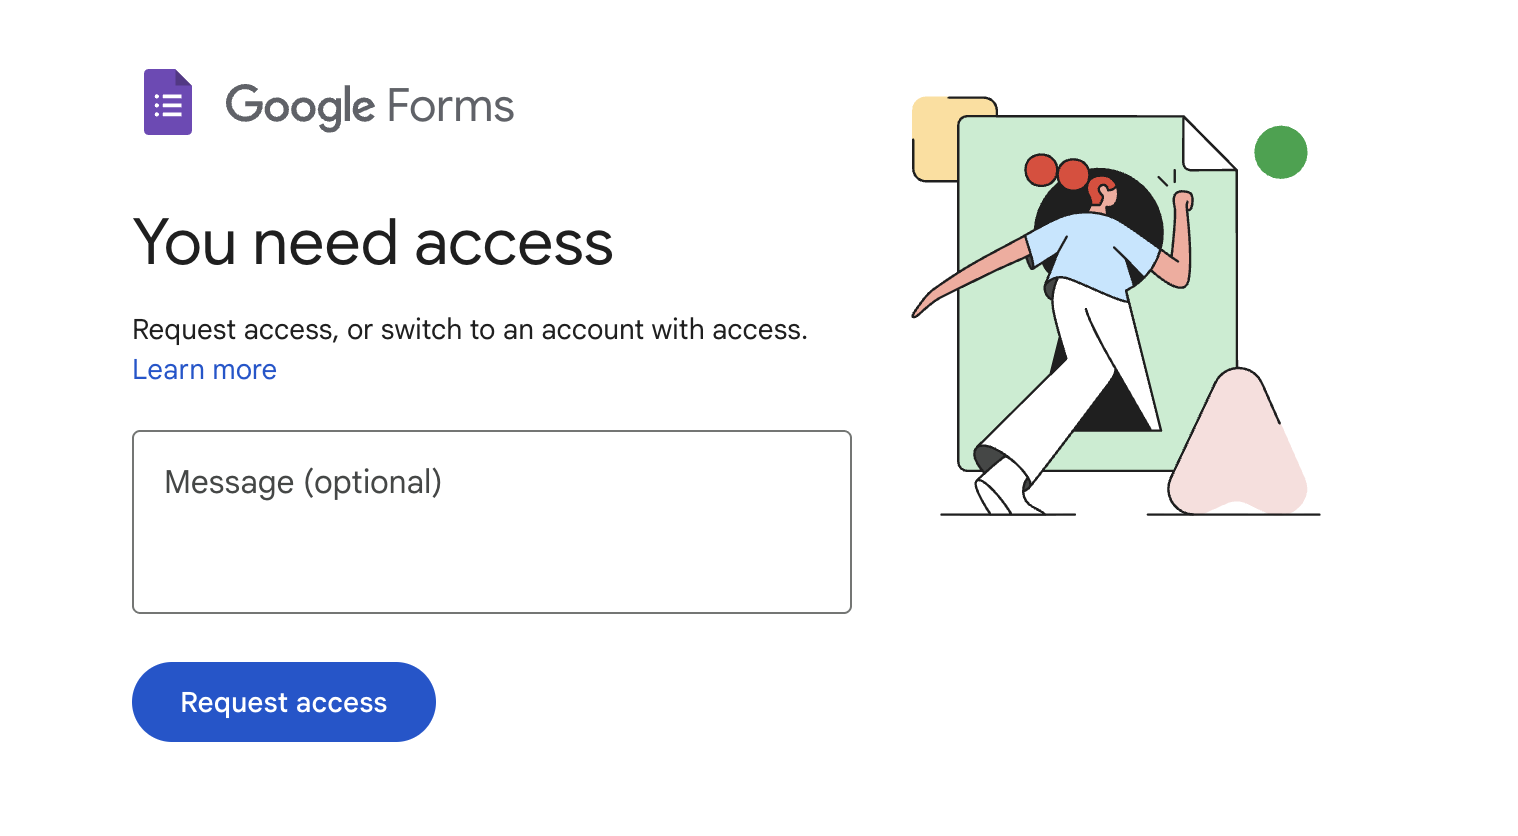Screen dimensions: 1518x836
Task: Click the green circle in the illustration
Action: click(1280, 152)
